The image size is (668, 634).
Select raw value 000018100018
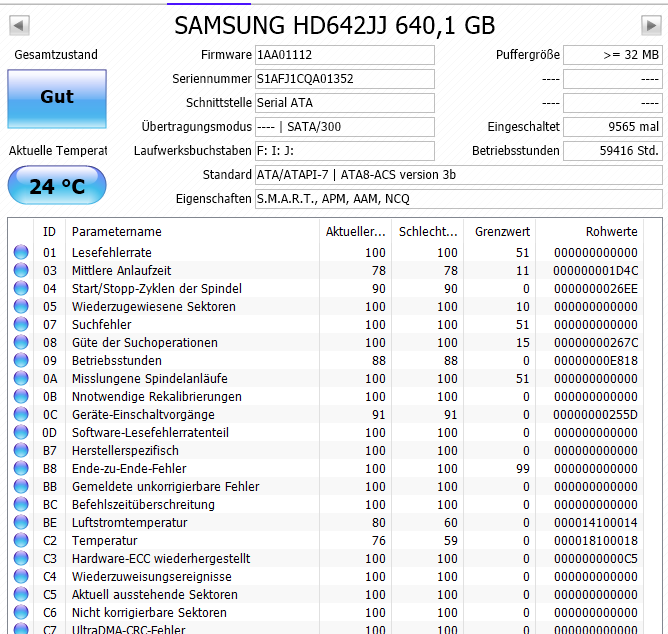[596, 541]
